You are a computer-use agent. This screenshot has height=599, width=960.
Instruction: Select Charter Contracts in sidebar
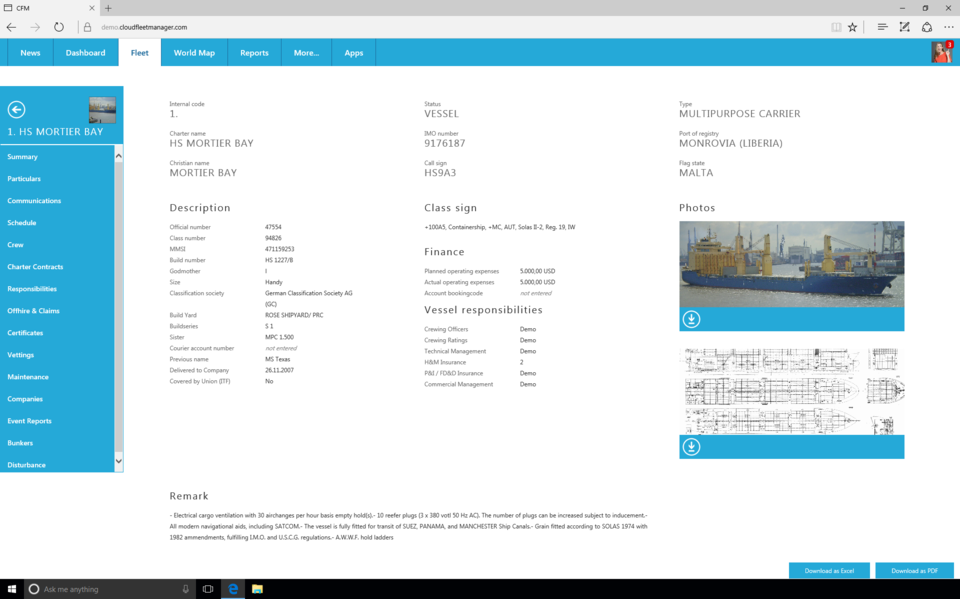(x=35, y=267)
